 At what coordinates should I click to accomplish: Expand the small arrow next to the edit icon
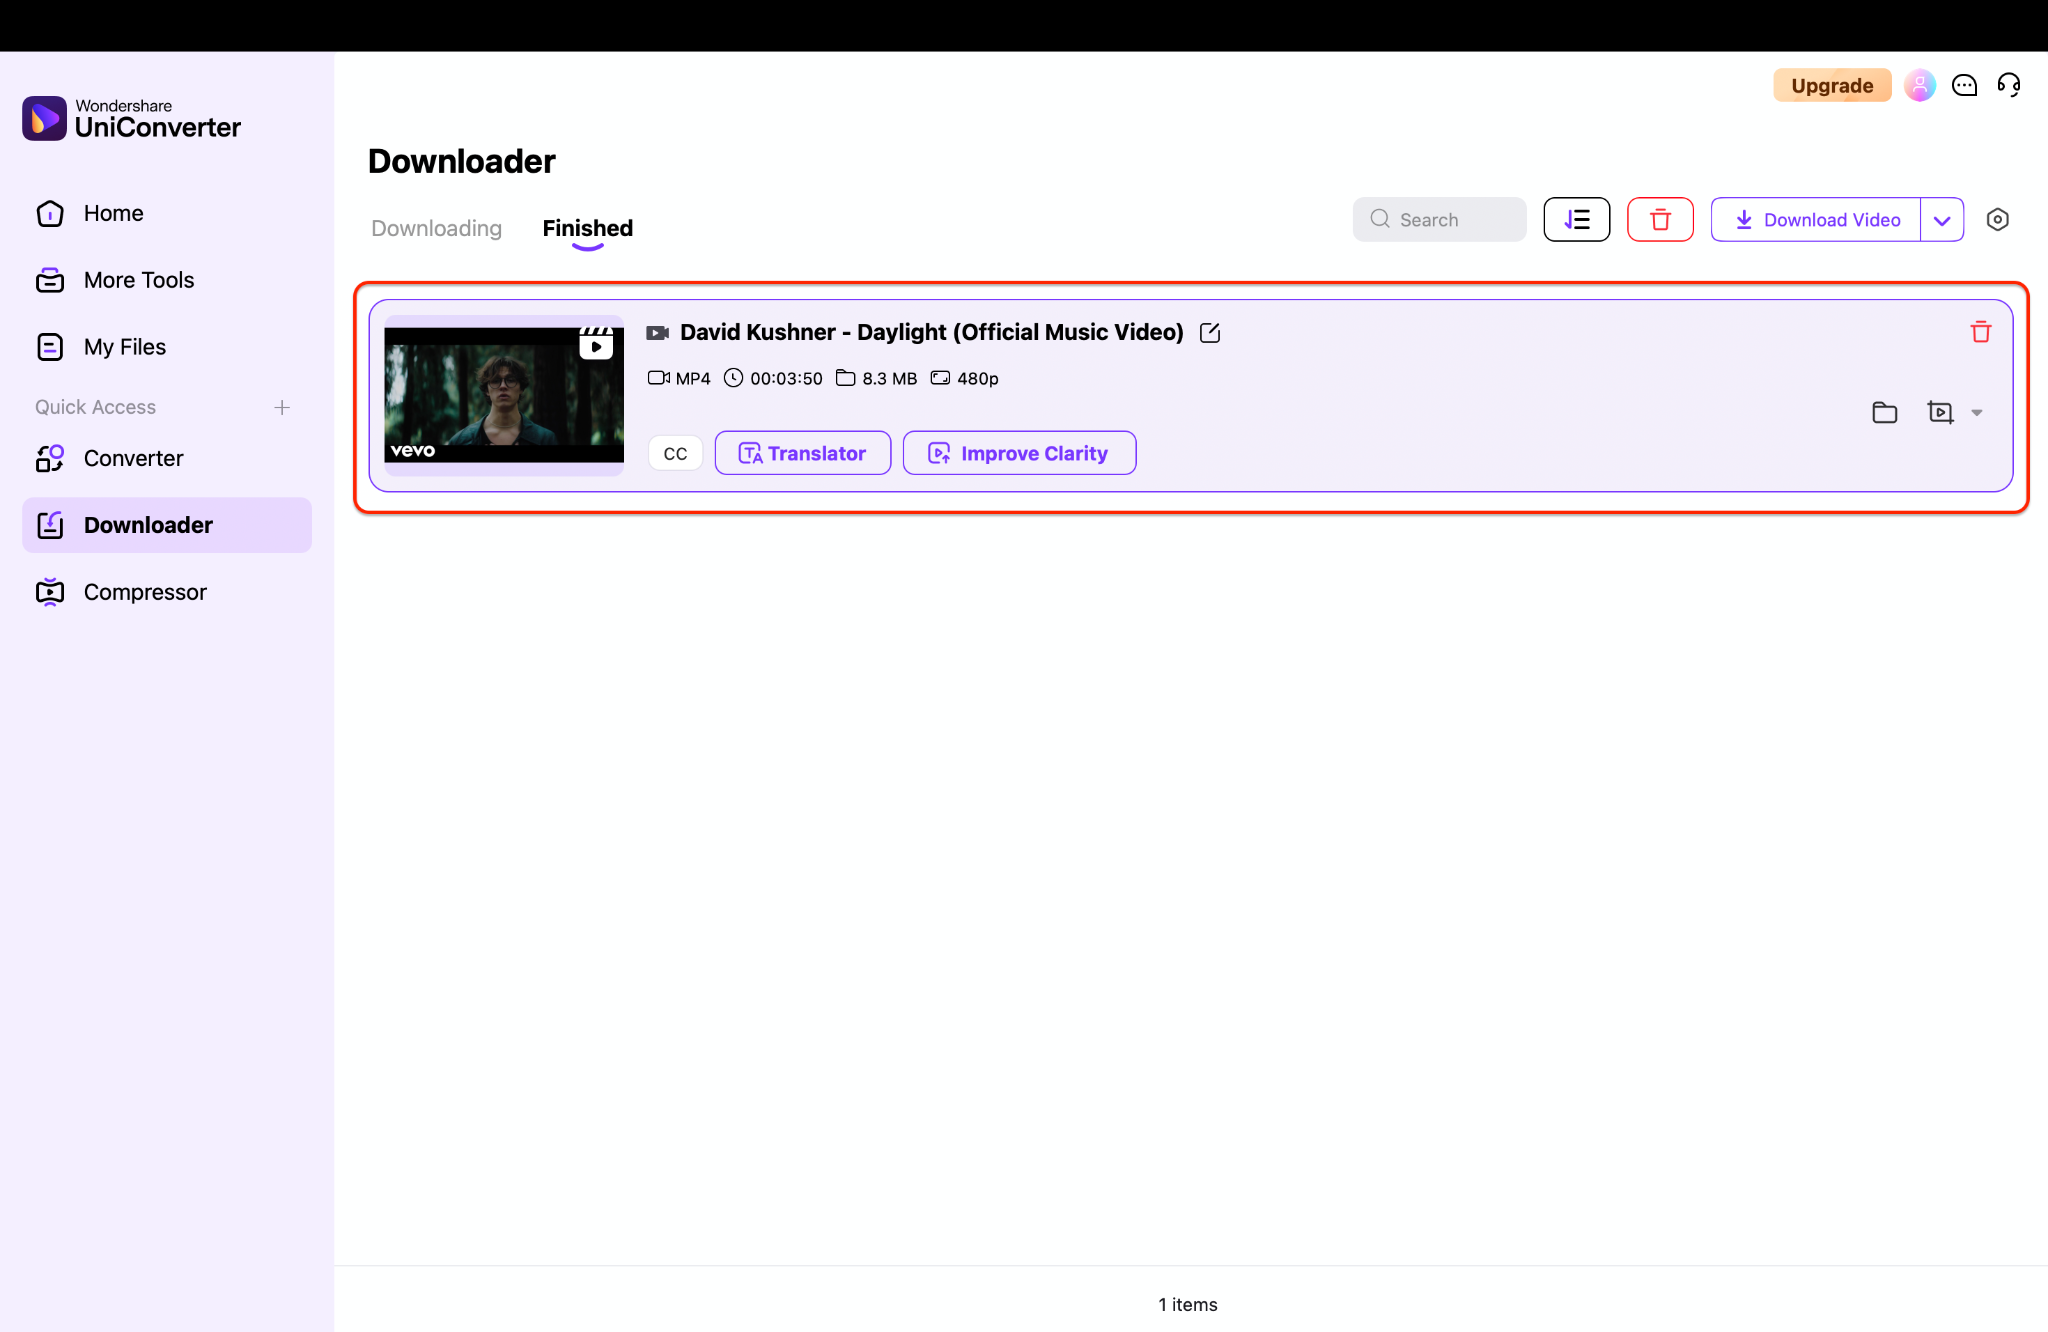coord(1977,412)
